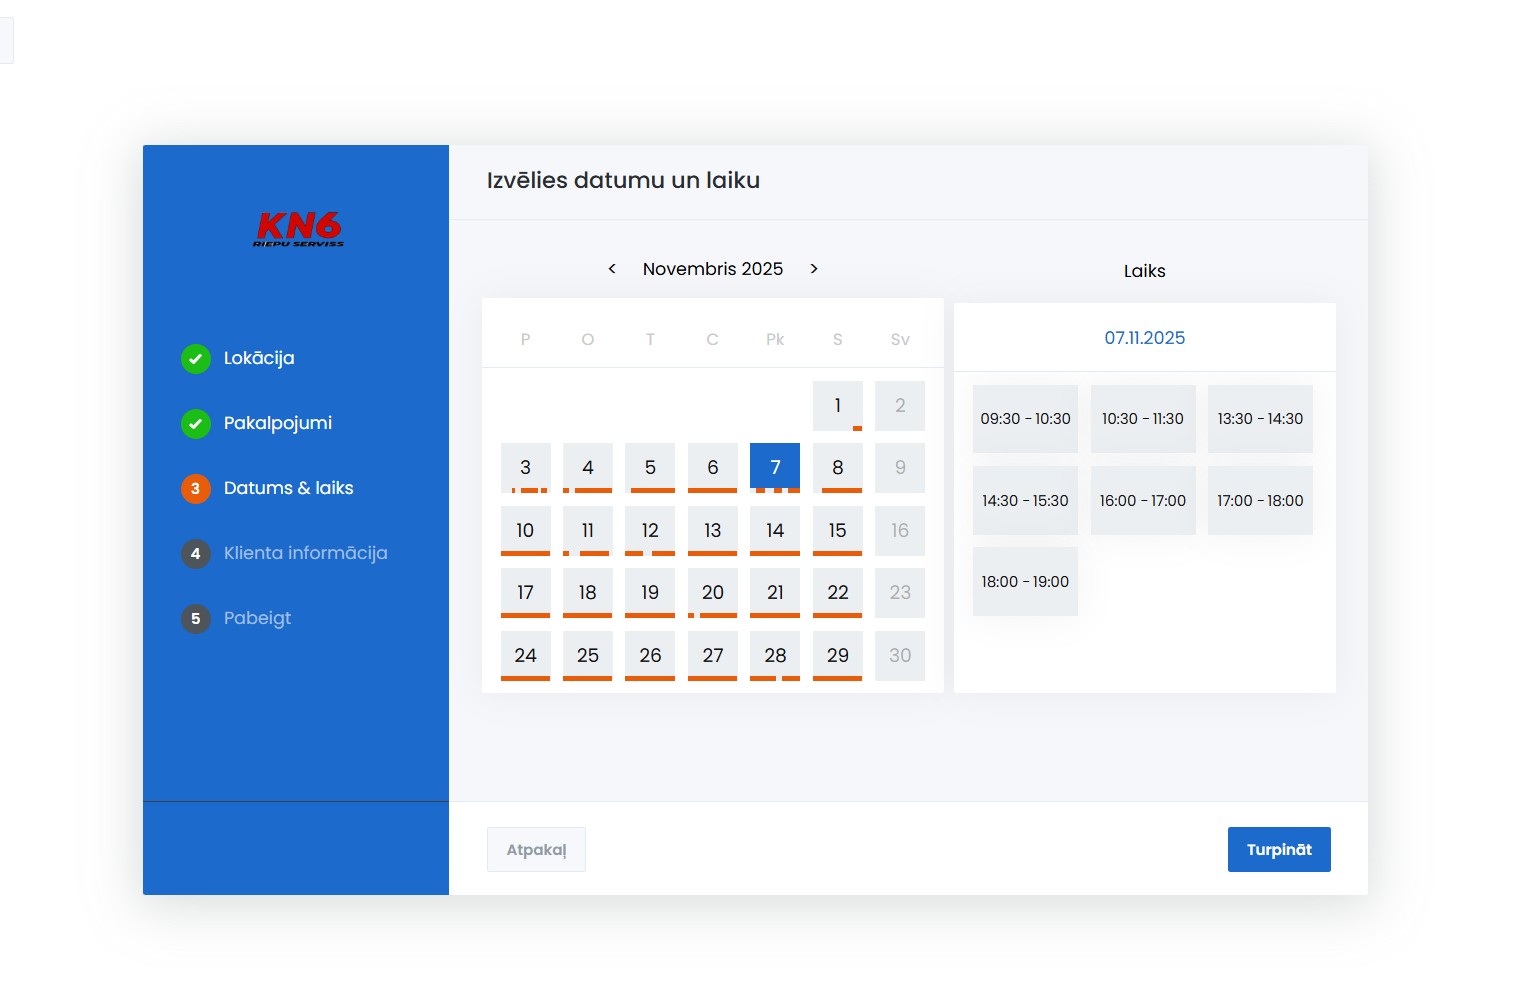
Task: Click the green check next to Pakalpojumi
Action: click(196, 423)
